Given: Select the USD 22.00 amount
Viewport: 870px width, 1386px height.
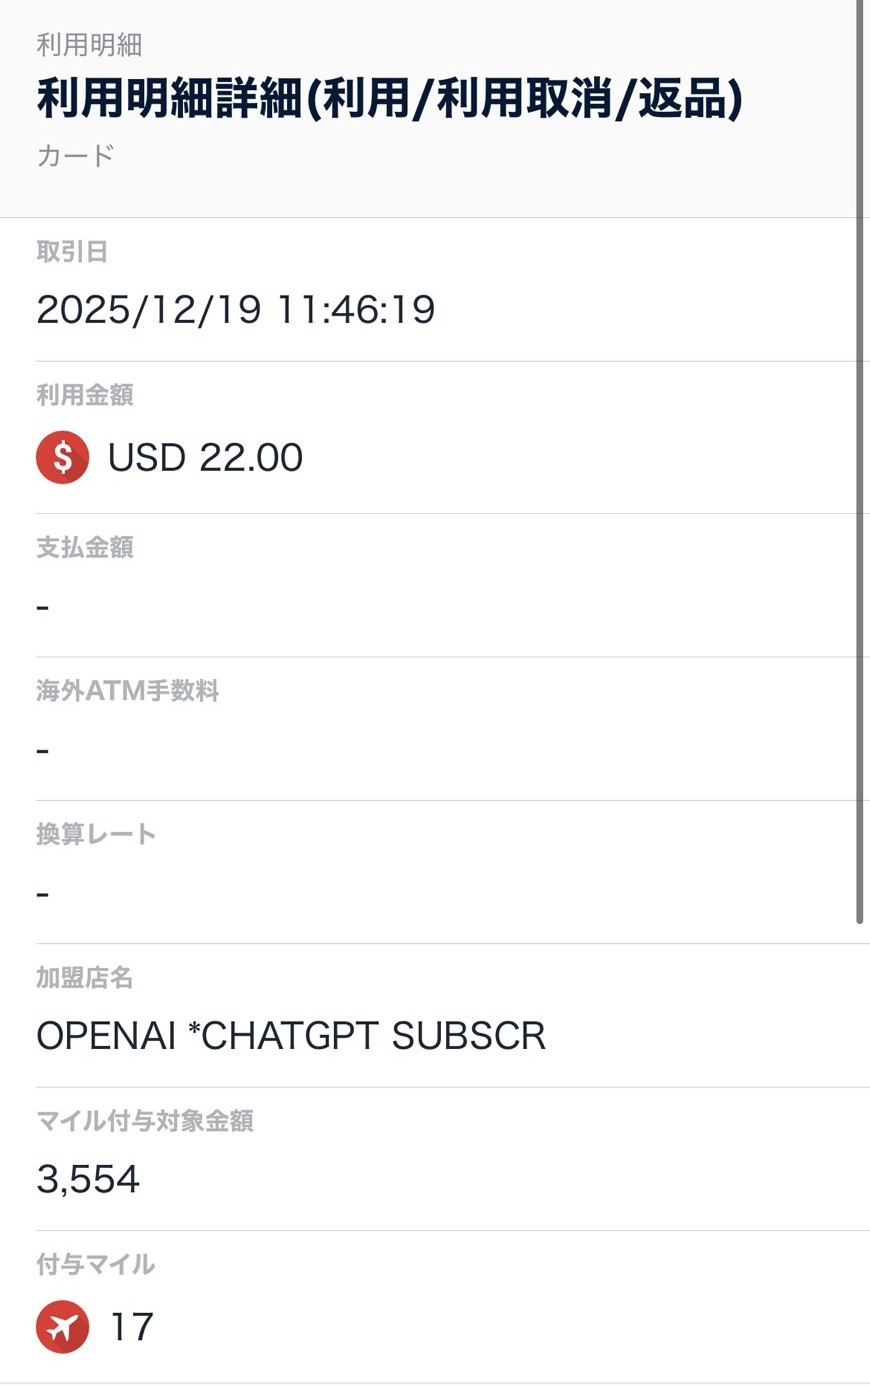Looking at the screenshot, I should (205, 458).
